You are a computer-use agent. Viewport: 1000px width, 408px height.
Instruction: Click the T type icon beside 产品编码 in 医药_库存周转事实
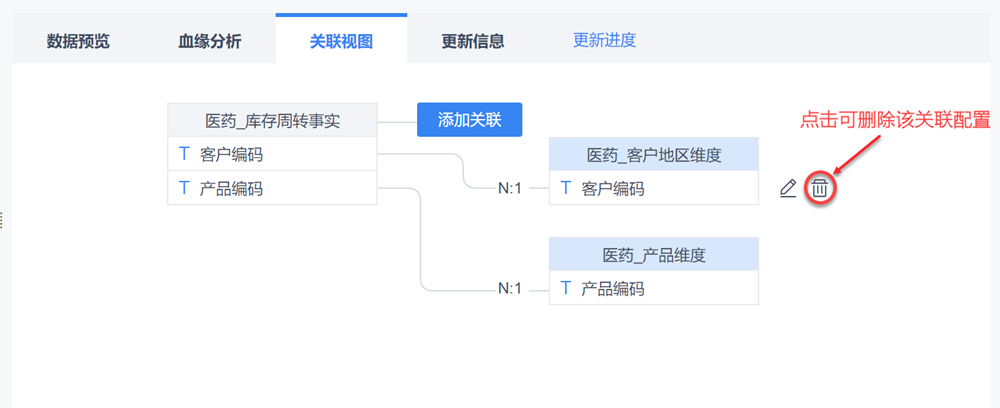pyautogui.click(x=183, y=187)
